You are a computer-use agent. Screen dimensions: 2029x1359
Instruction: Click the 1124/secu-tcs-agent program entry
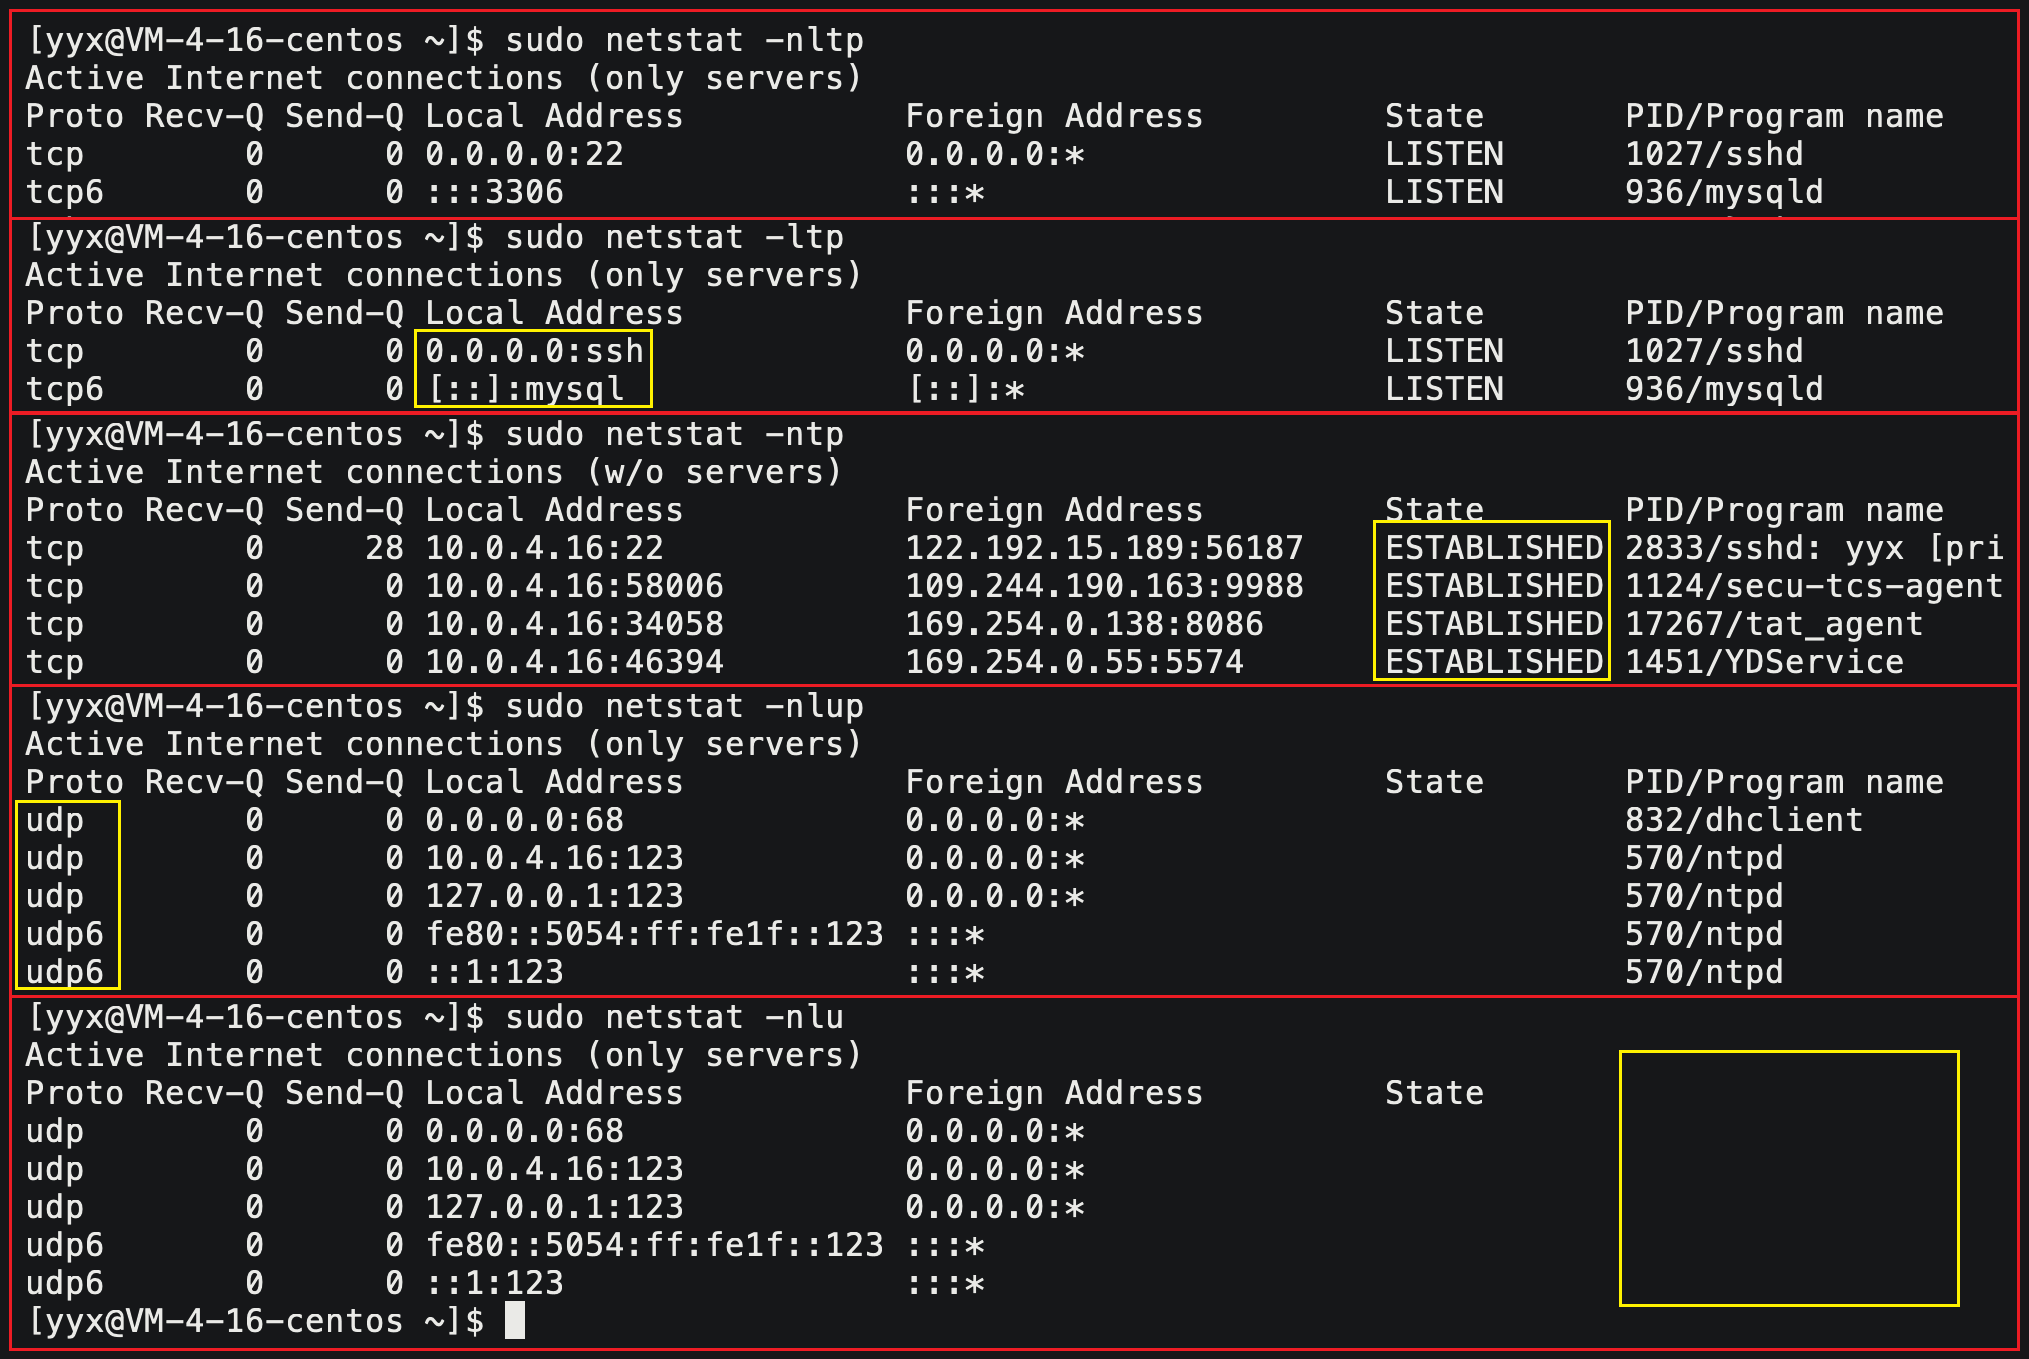click(x=1813, y=586)
